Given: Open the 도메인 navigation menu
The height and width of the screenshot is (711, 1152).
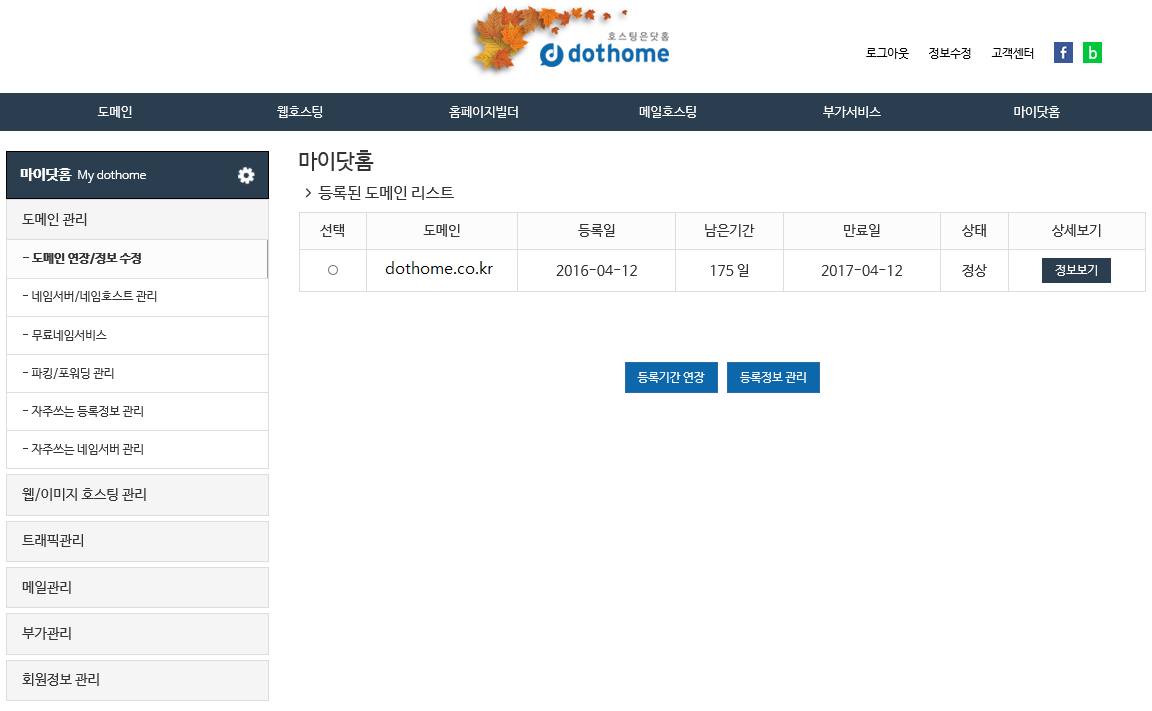Looking at the screenshot, I should click(115, 112).
